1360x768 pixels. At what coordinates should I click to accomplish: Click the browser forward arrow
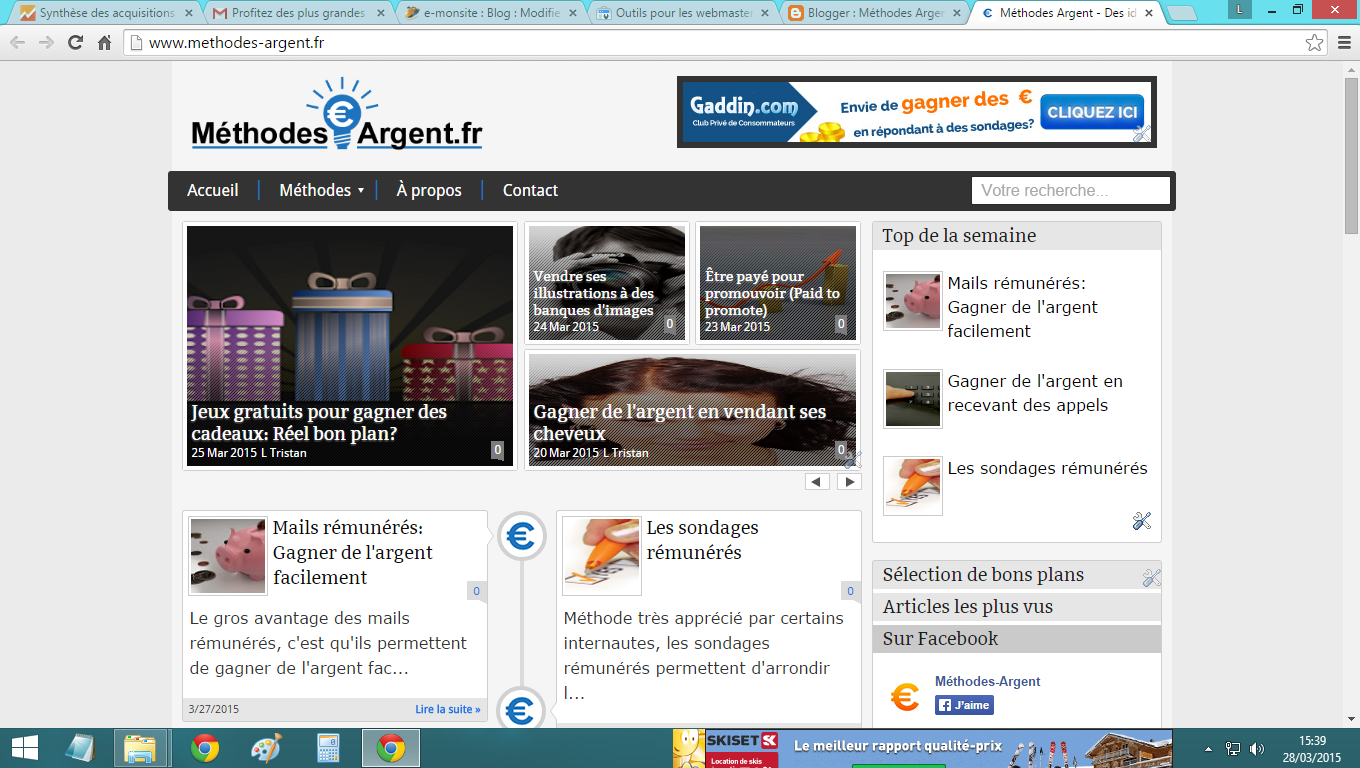46,43
